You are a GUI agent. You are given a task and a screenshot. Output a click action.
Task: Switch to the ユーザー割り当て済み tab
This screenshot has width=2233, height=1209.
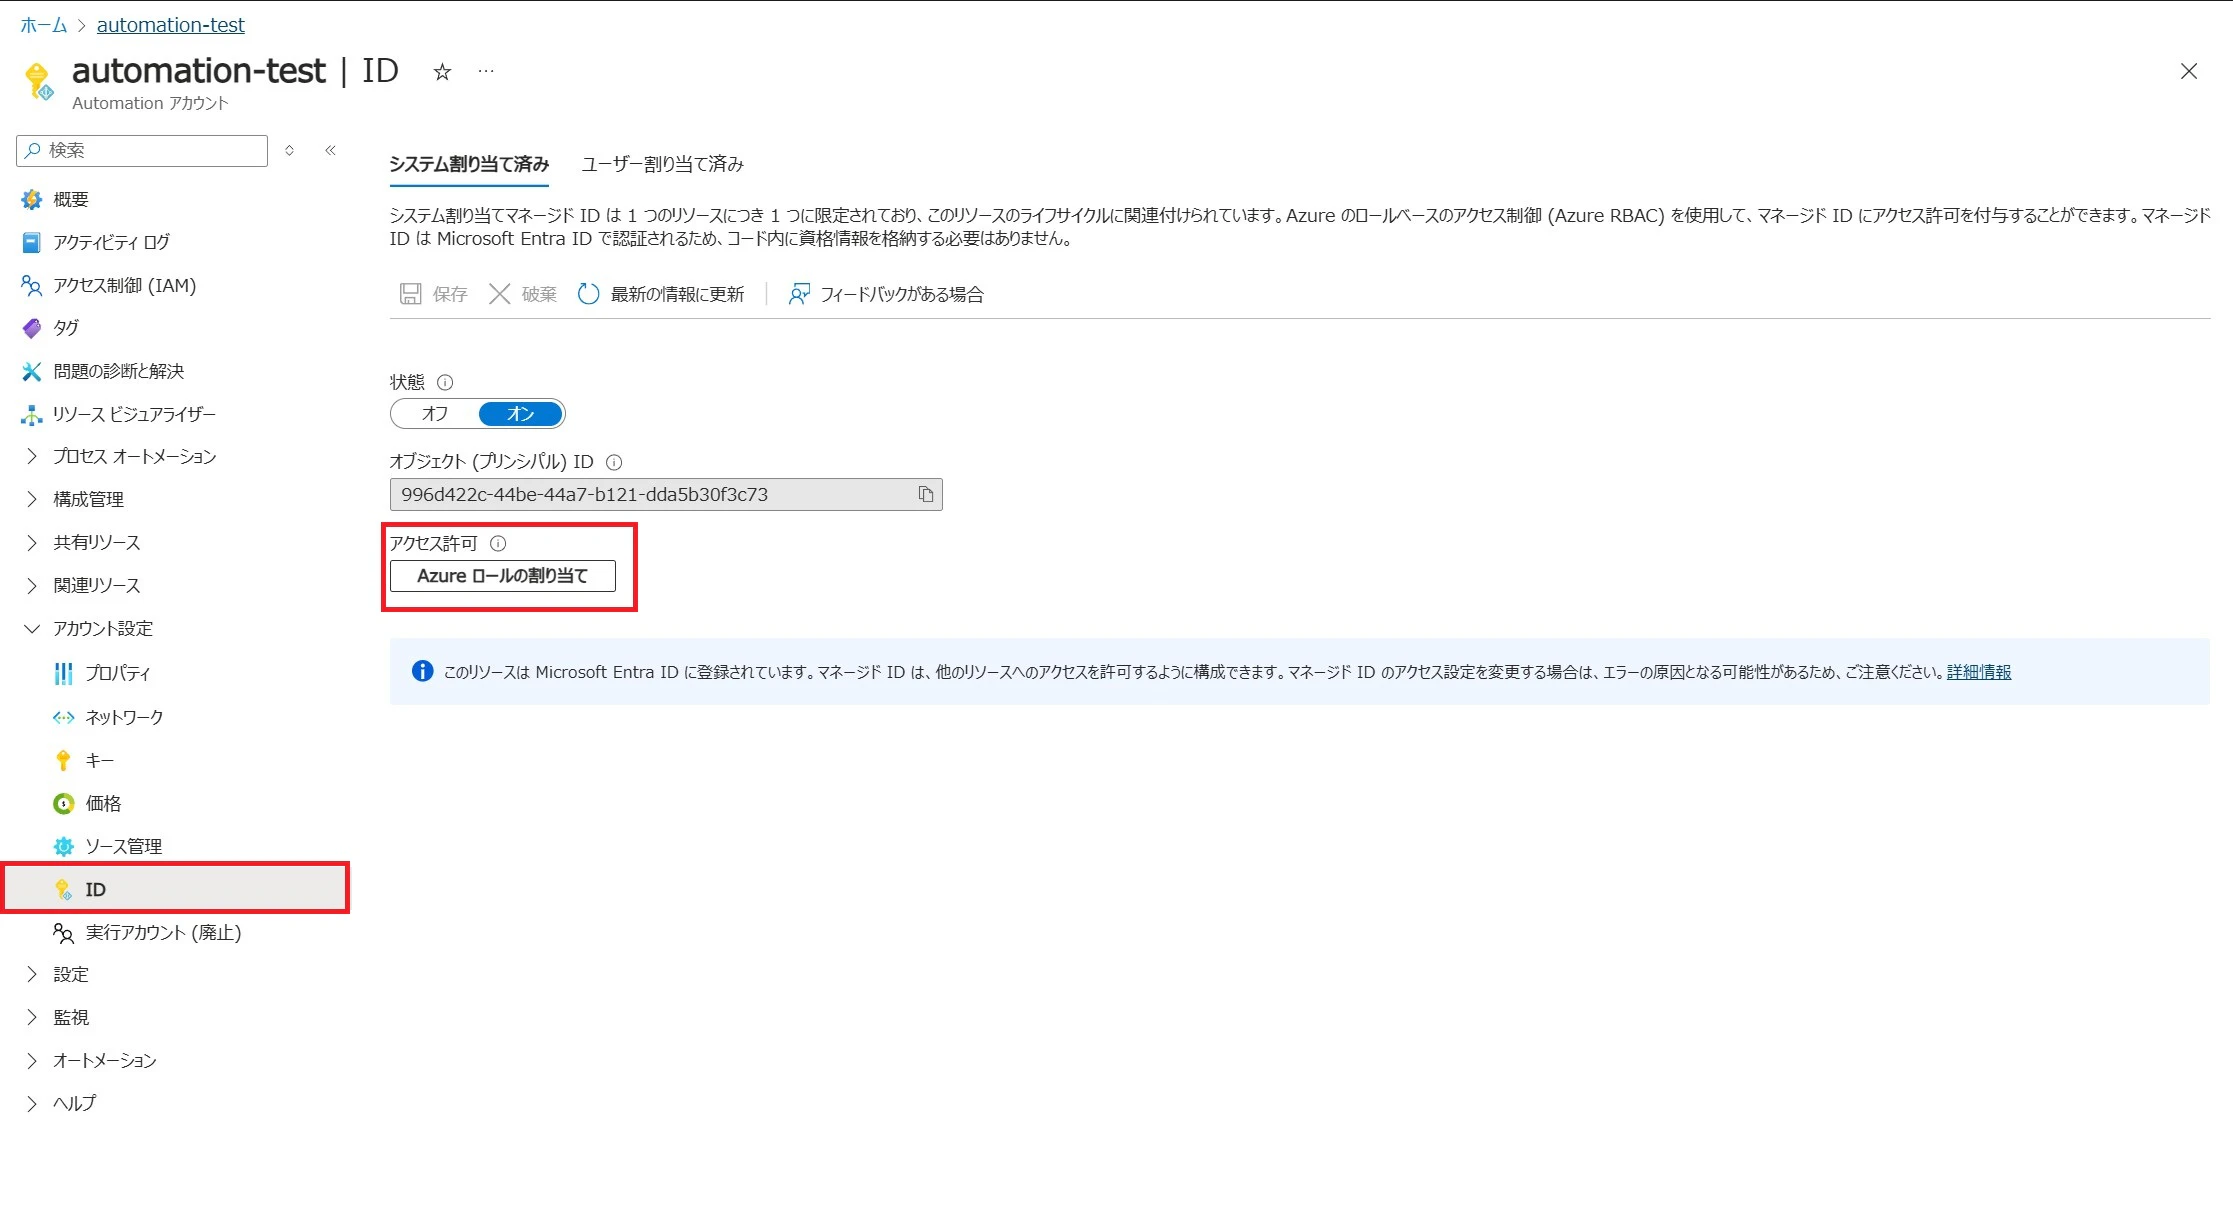click(663, 164)
